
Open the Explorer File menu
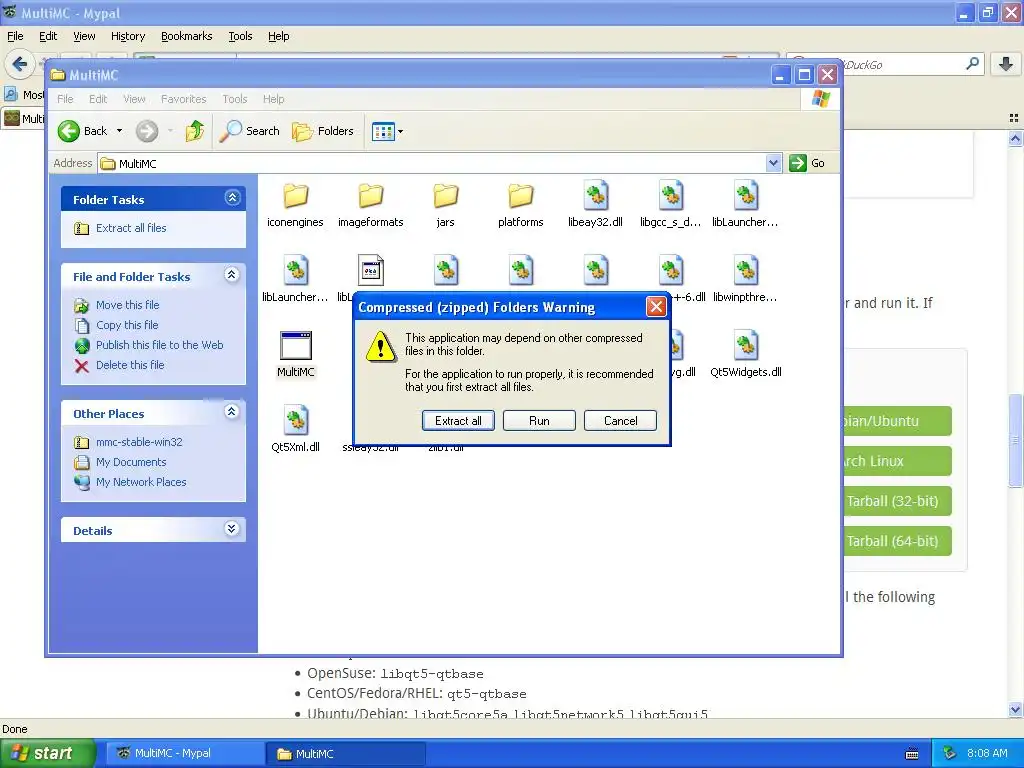point(65,99)
